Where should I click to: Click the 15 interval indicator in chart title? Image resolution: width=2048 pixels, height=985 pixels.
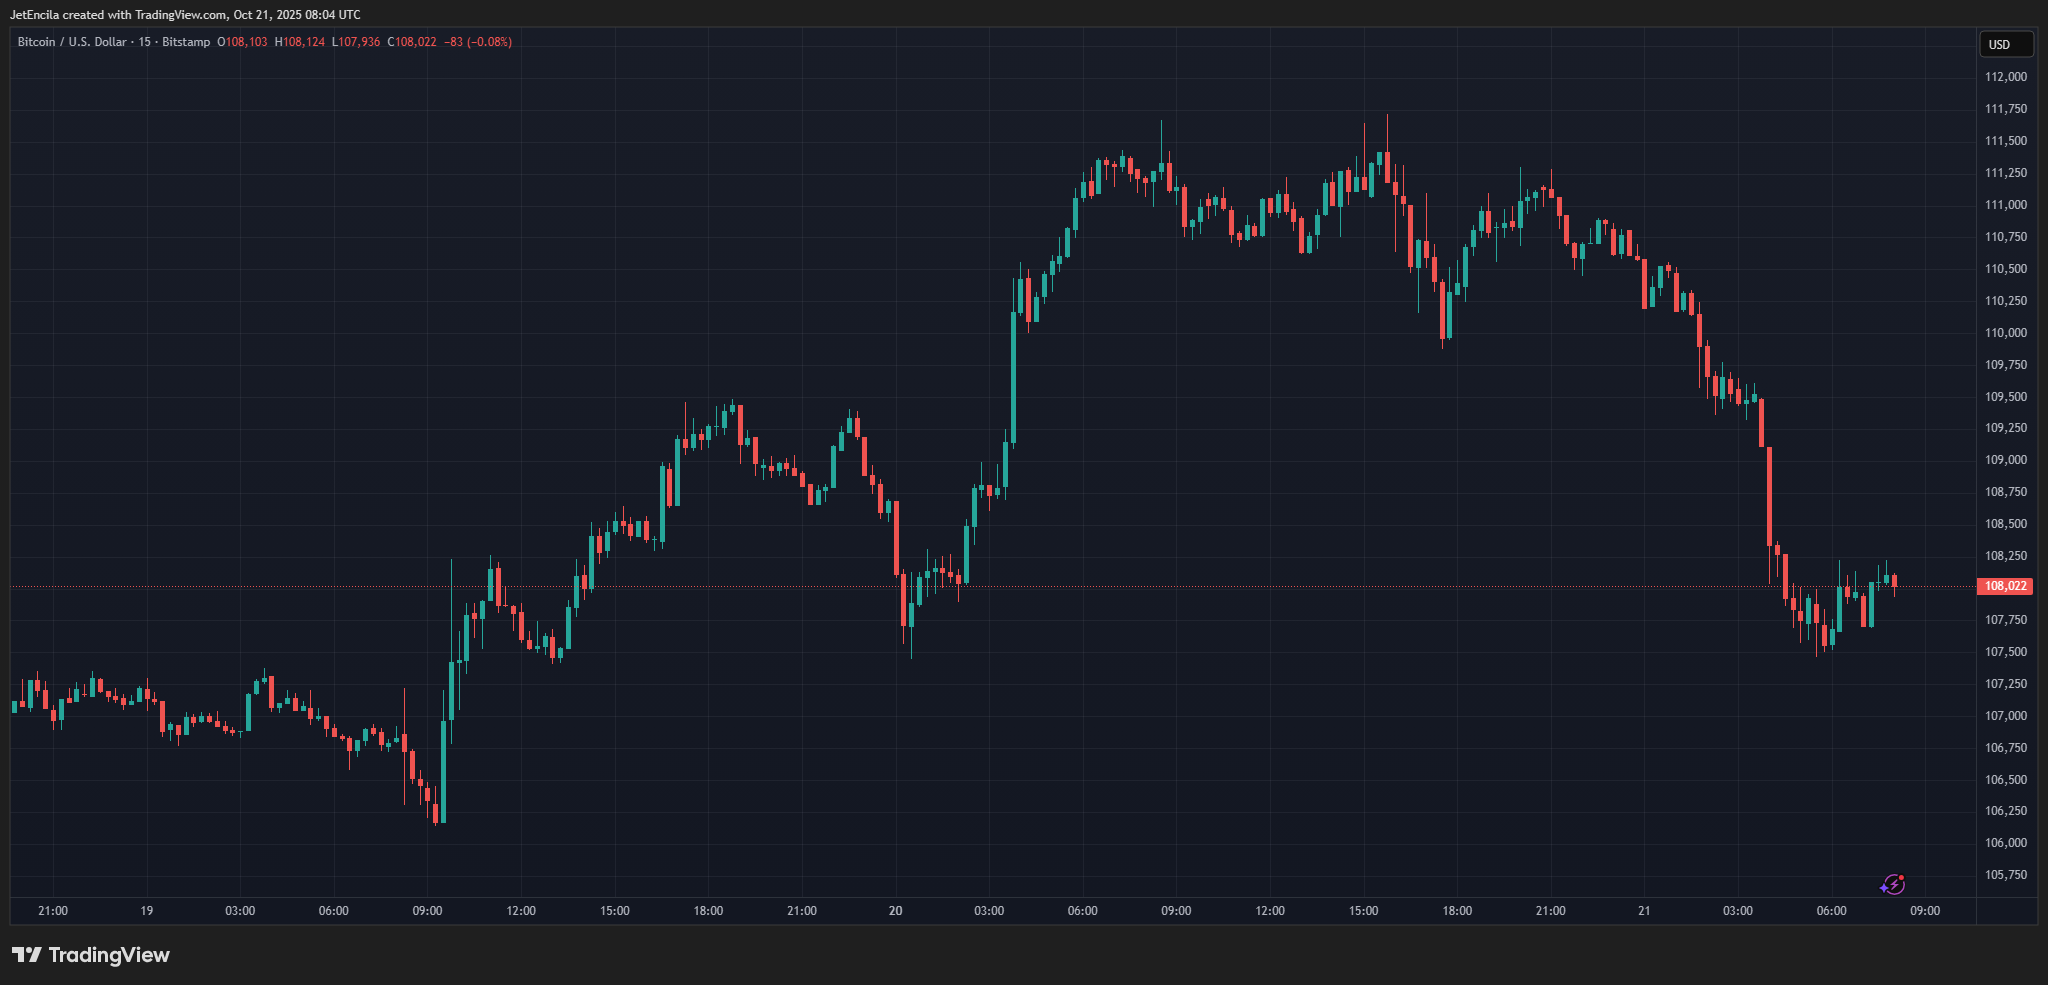coord(145,42)
